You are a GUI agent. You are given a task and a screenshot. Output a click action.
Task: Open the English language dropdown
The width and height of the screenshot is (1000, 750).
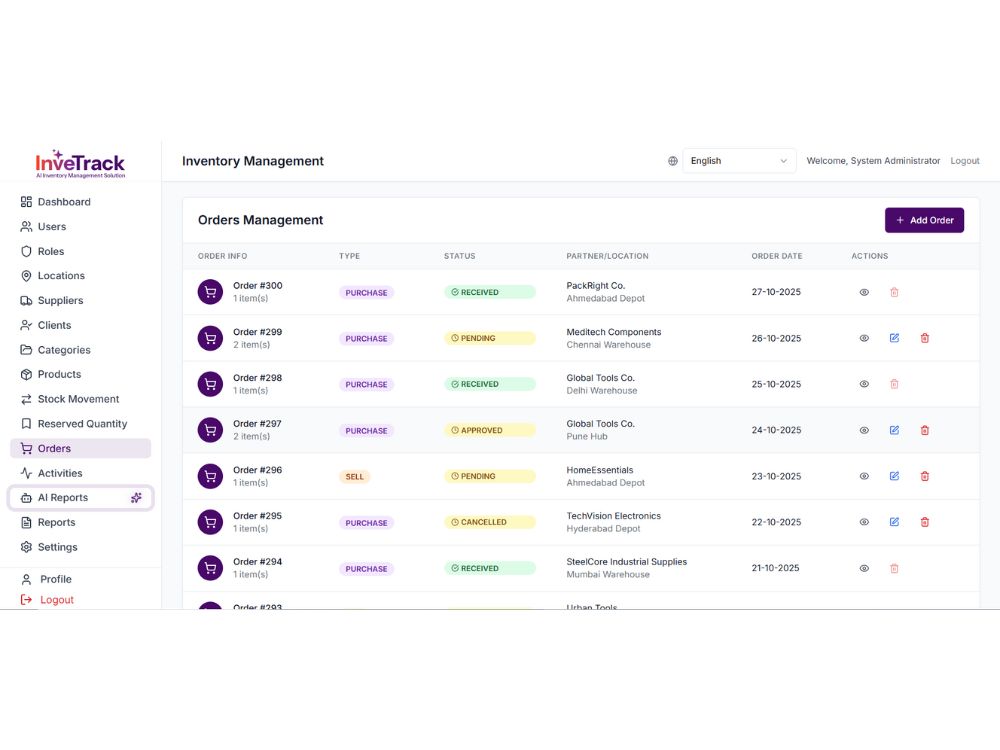(739, 161)
